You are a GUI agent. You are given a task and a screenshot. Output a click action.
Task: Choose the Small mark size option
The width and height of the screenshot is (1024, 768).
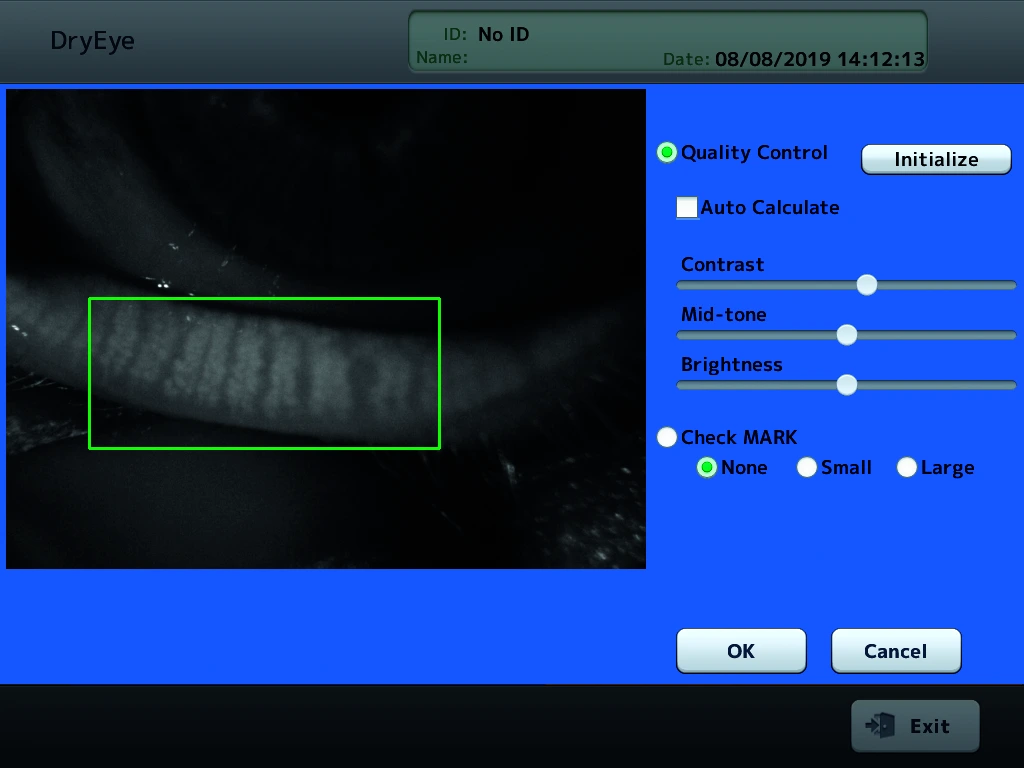[807, 468]
